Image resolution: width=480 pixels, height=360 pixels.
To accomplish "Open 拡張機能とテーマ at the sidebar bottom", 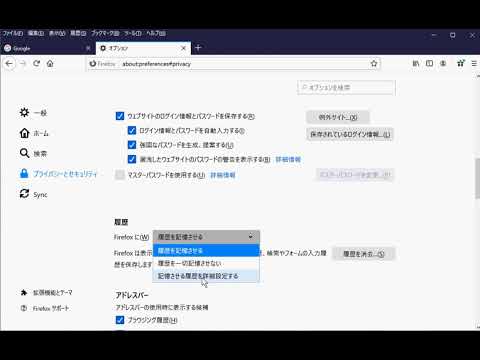I will click(46, 292).
